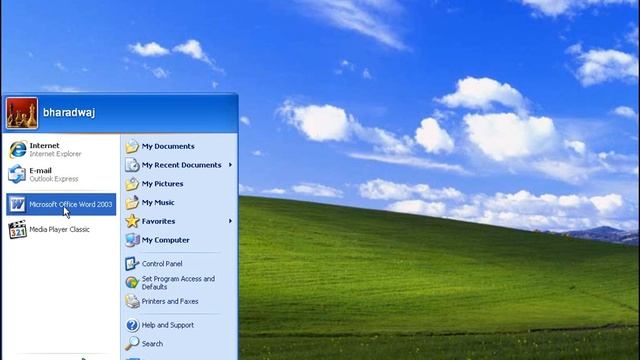Click the Microsoft Word 2003 icon
The height and width of the screenshot is (360, 640).
(x=17, y=204)
